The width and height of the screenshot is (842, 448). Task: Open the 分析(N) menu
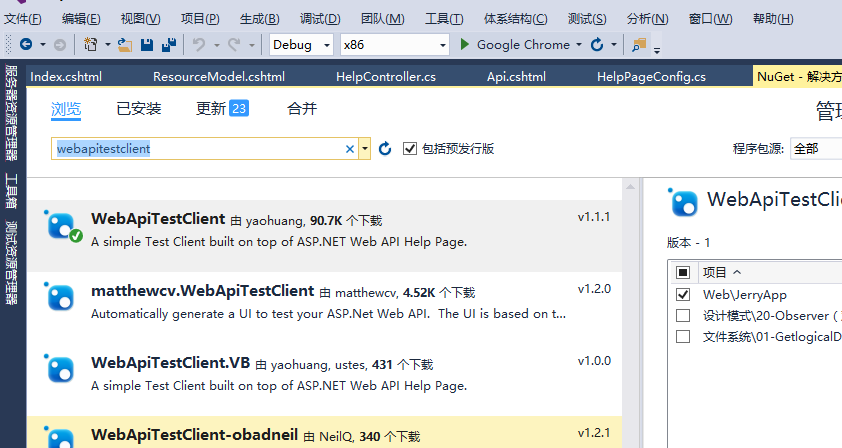point(647,19)
